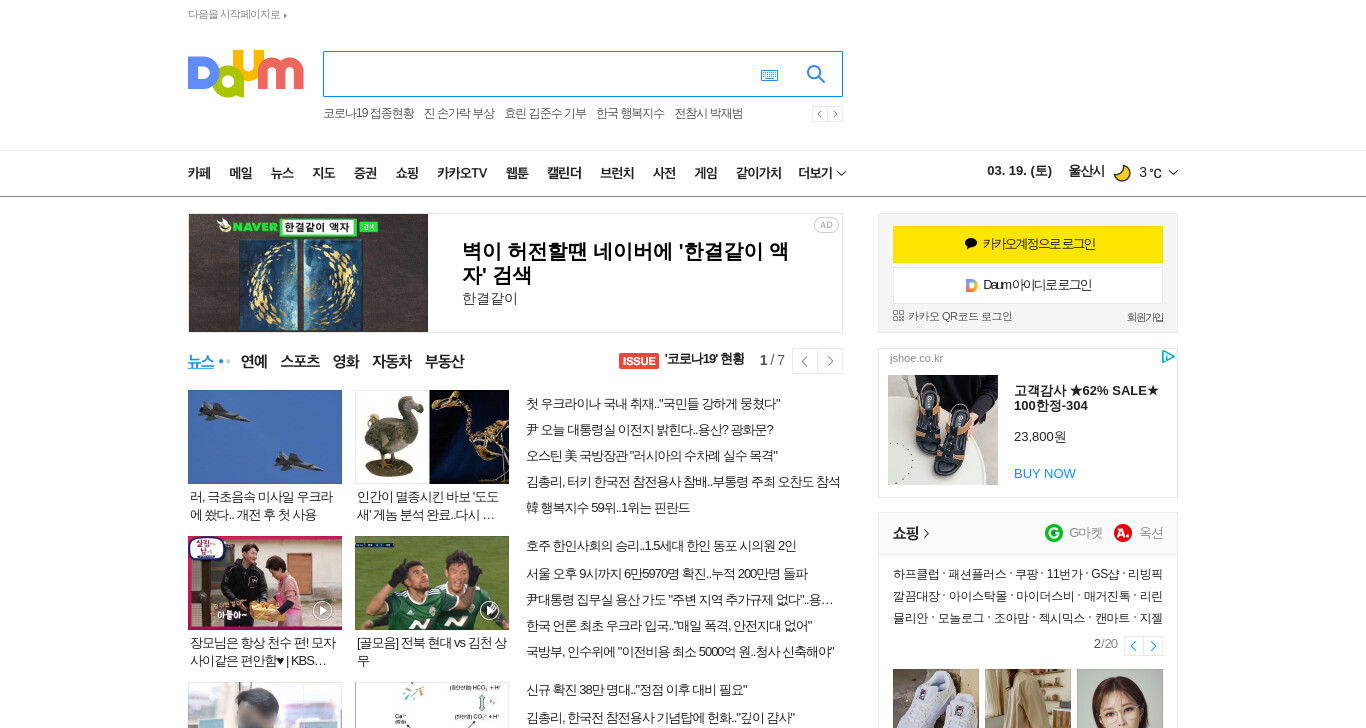Select the 부동산 tab

pyautogui.click(x=444, y=361)
